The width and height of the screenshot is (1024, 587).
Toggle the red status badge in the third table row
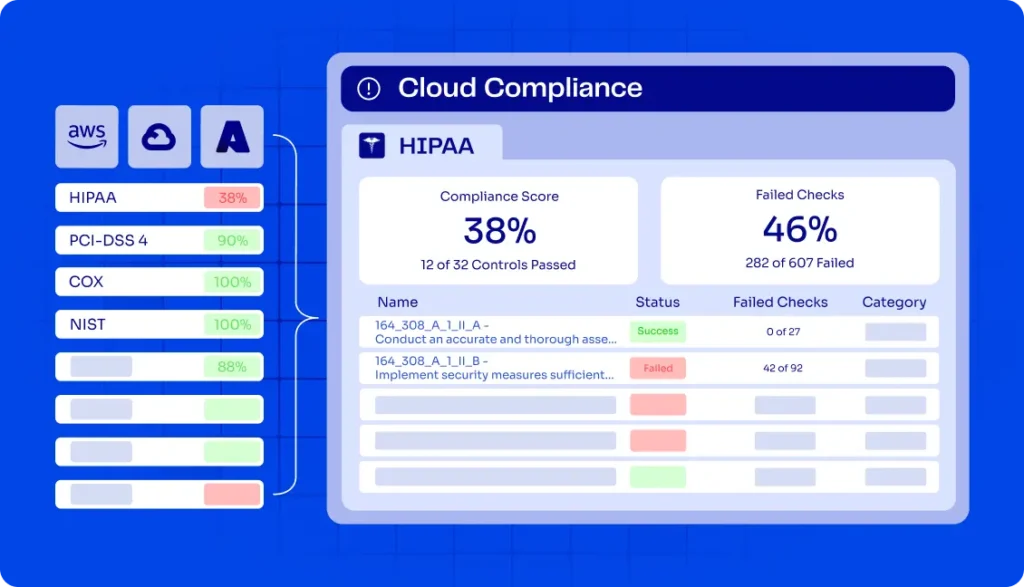[657, 404]
